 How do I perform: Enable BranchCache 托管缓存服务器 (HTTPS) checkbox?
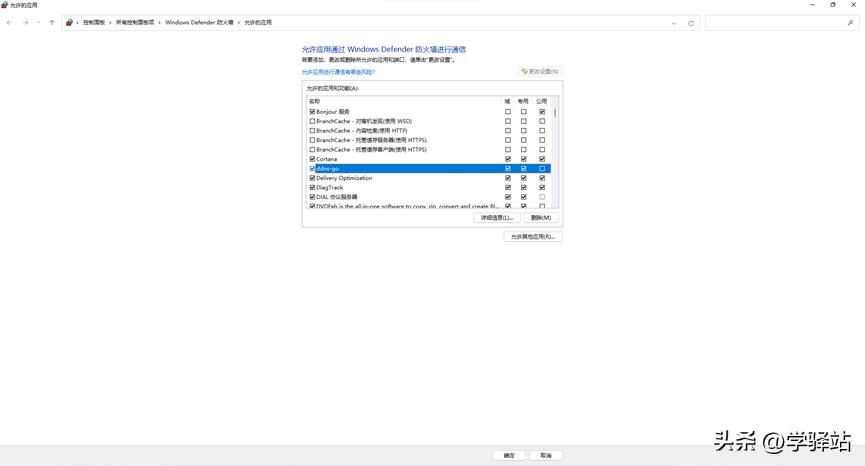tap(312, 140)
